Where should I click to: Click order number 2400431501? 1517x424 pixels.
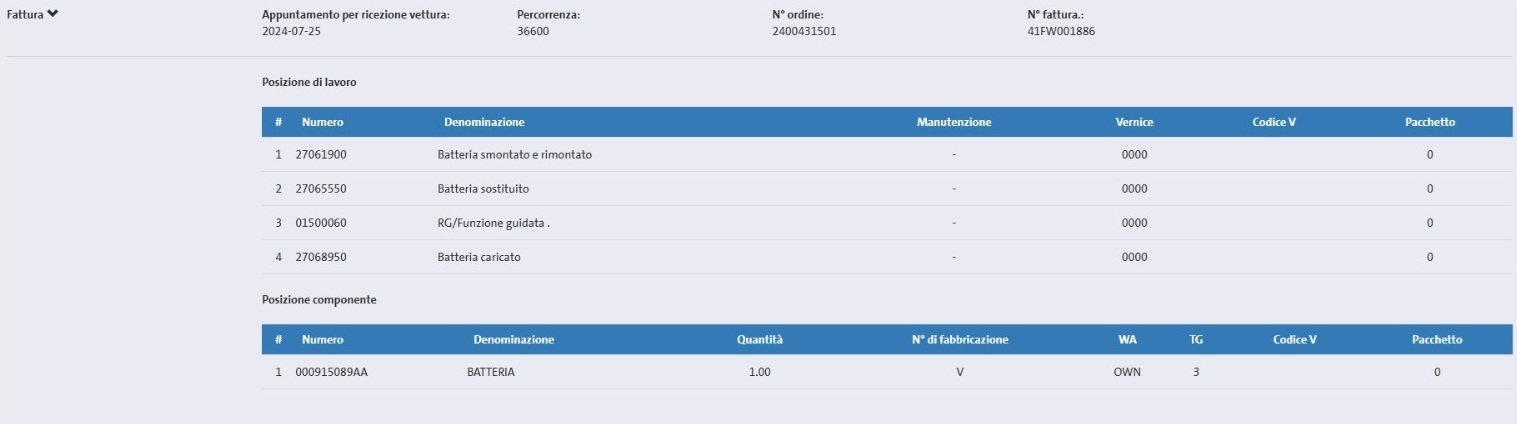click(x=803, y=31)
